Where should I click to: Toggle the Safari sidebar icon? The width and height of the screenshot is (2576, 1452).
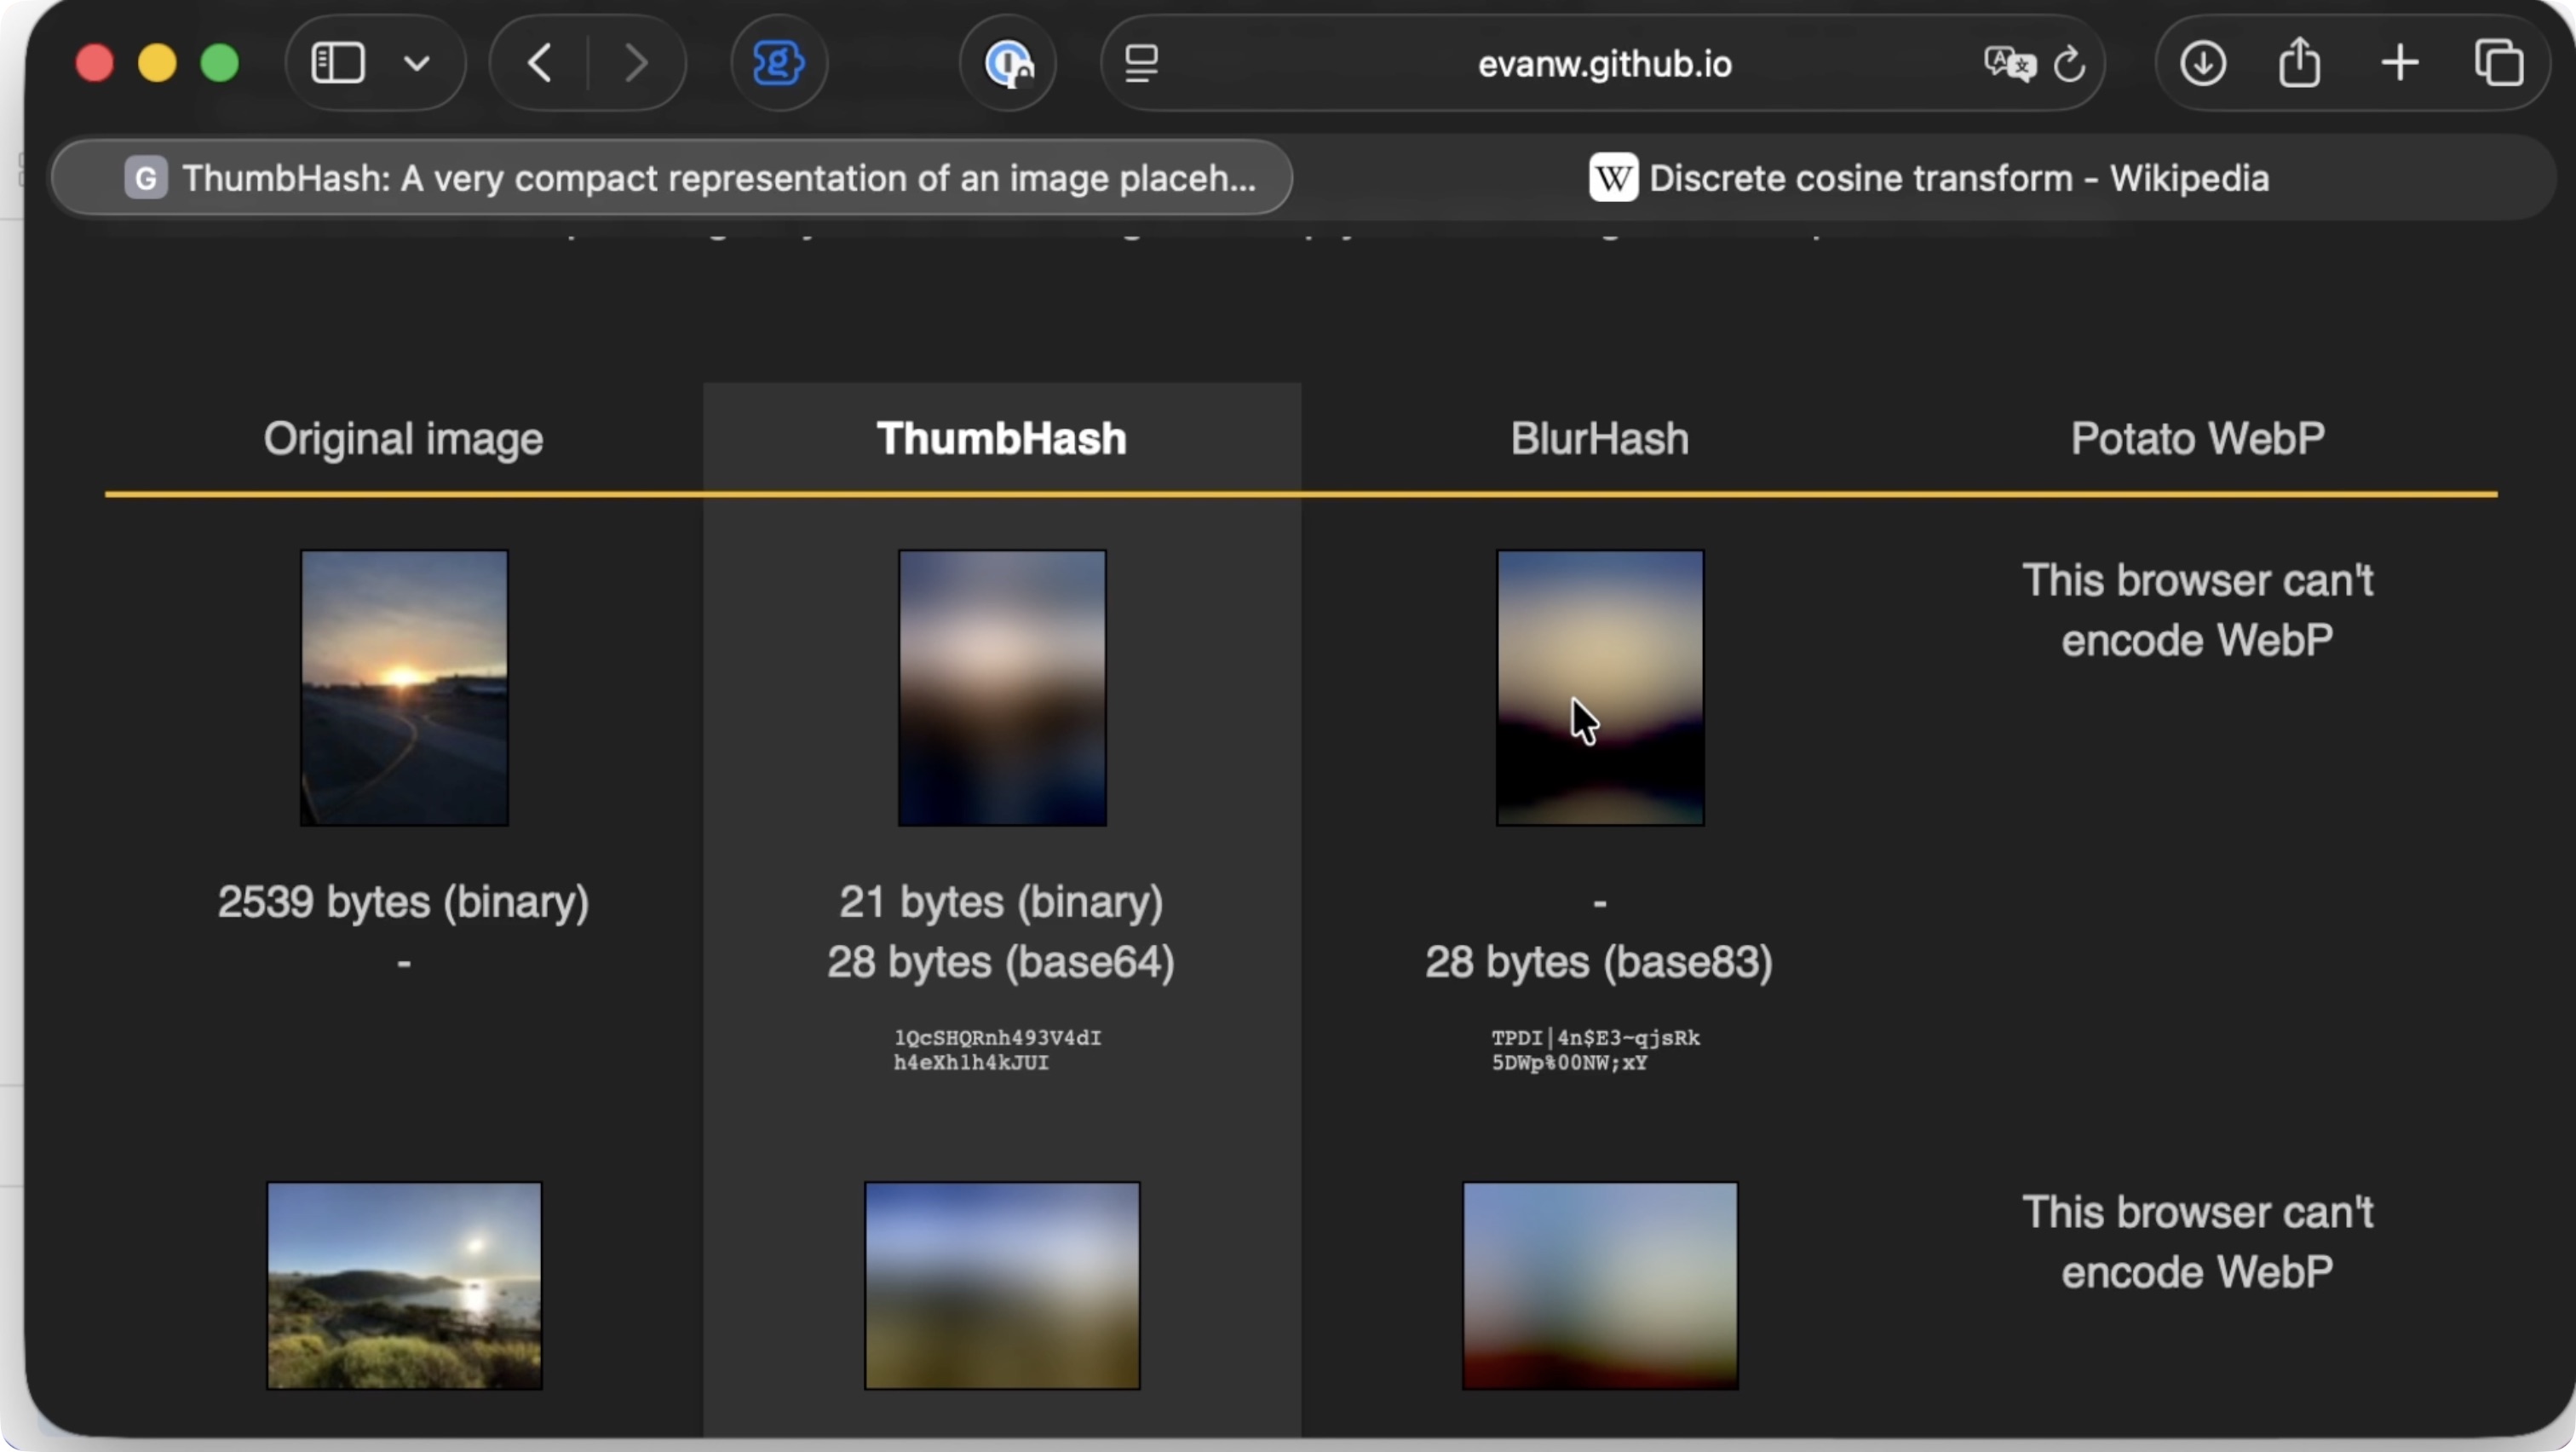pyautogui.click(x=338, y=64)
